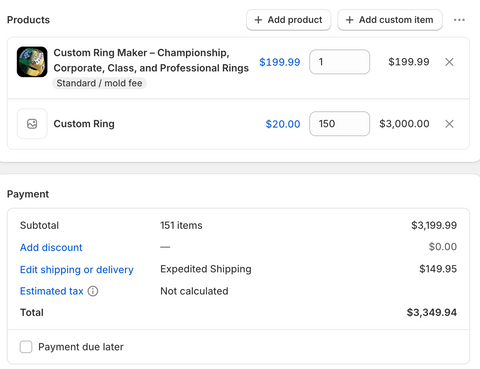Viewport: 480px width, 369px height.
Task: Remove Custom Ring Maker line item
Action: [x=449, y=62]
